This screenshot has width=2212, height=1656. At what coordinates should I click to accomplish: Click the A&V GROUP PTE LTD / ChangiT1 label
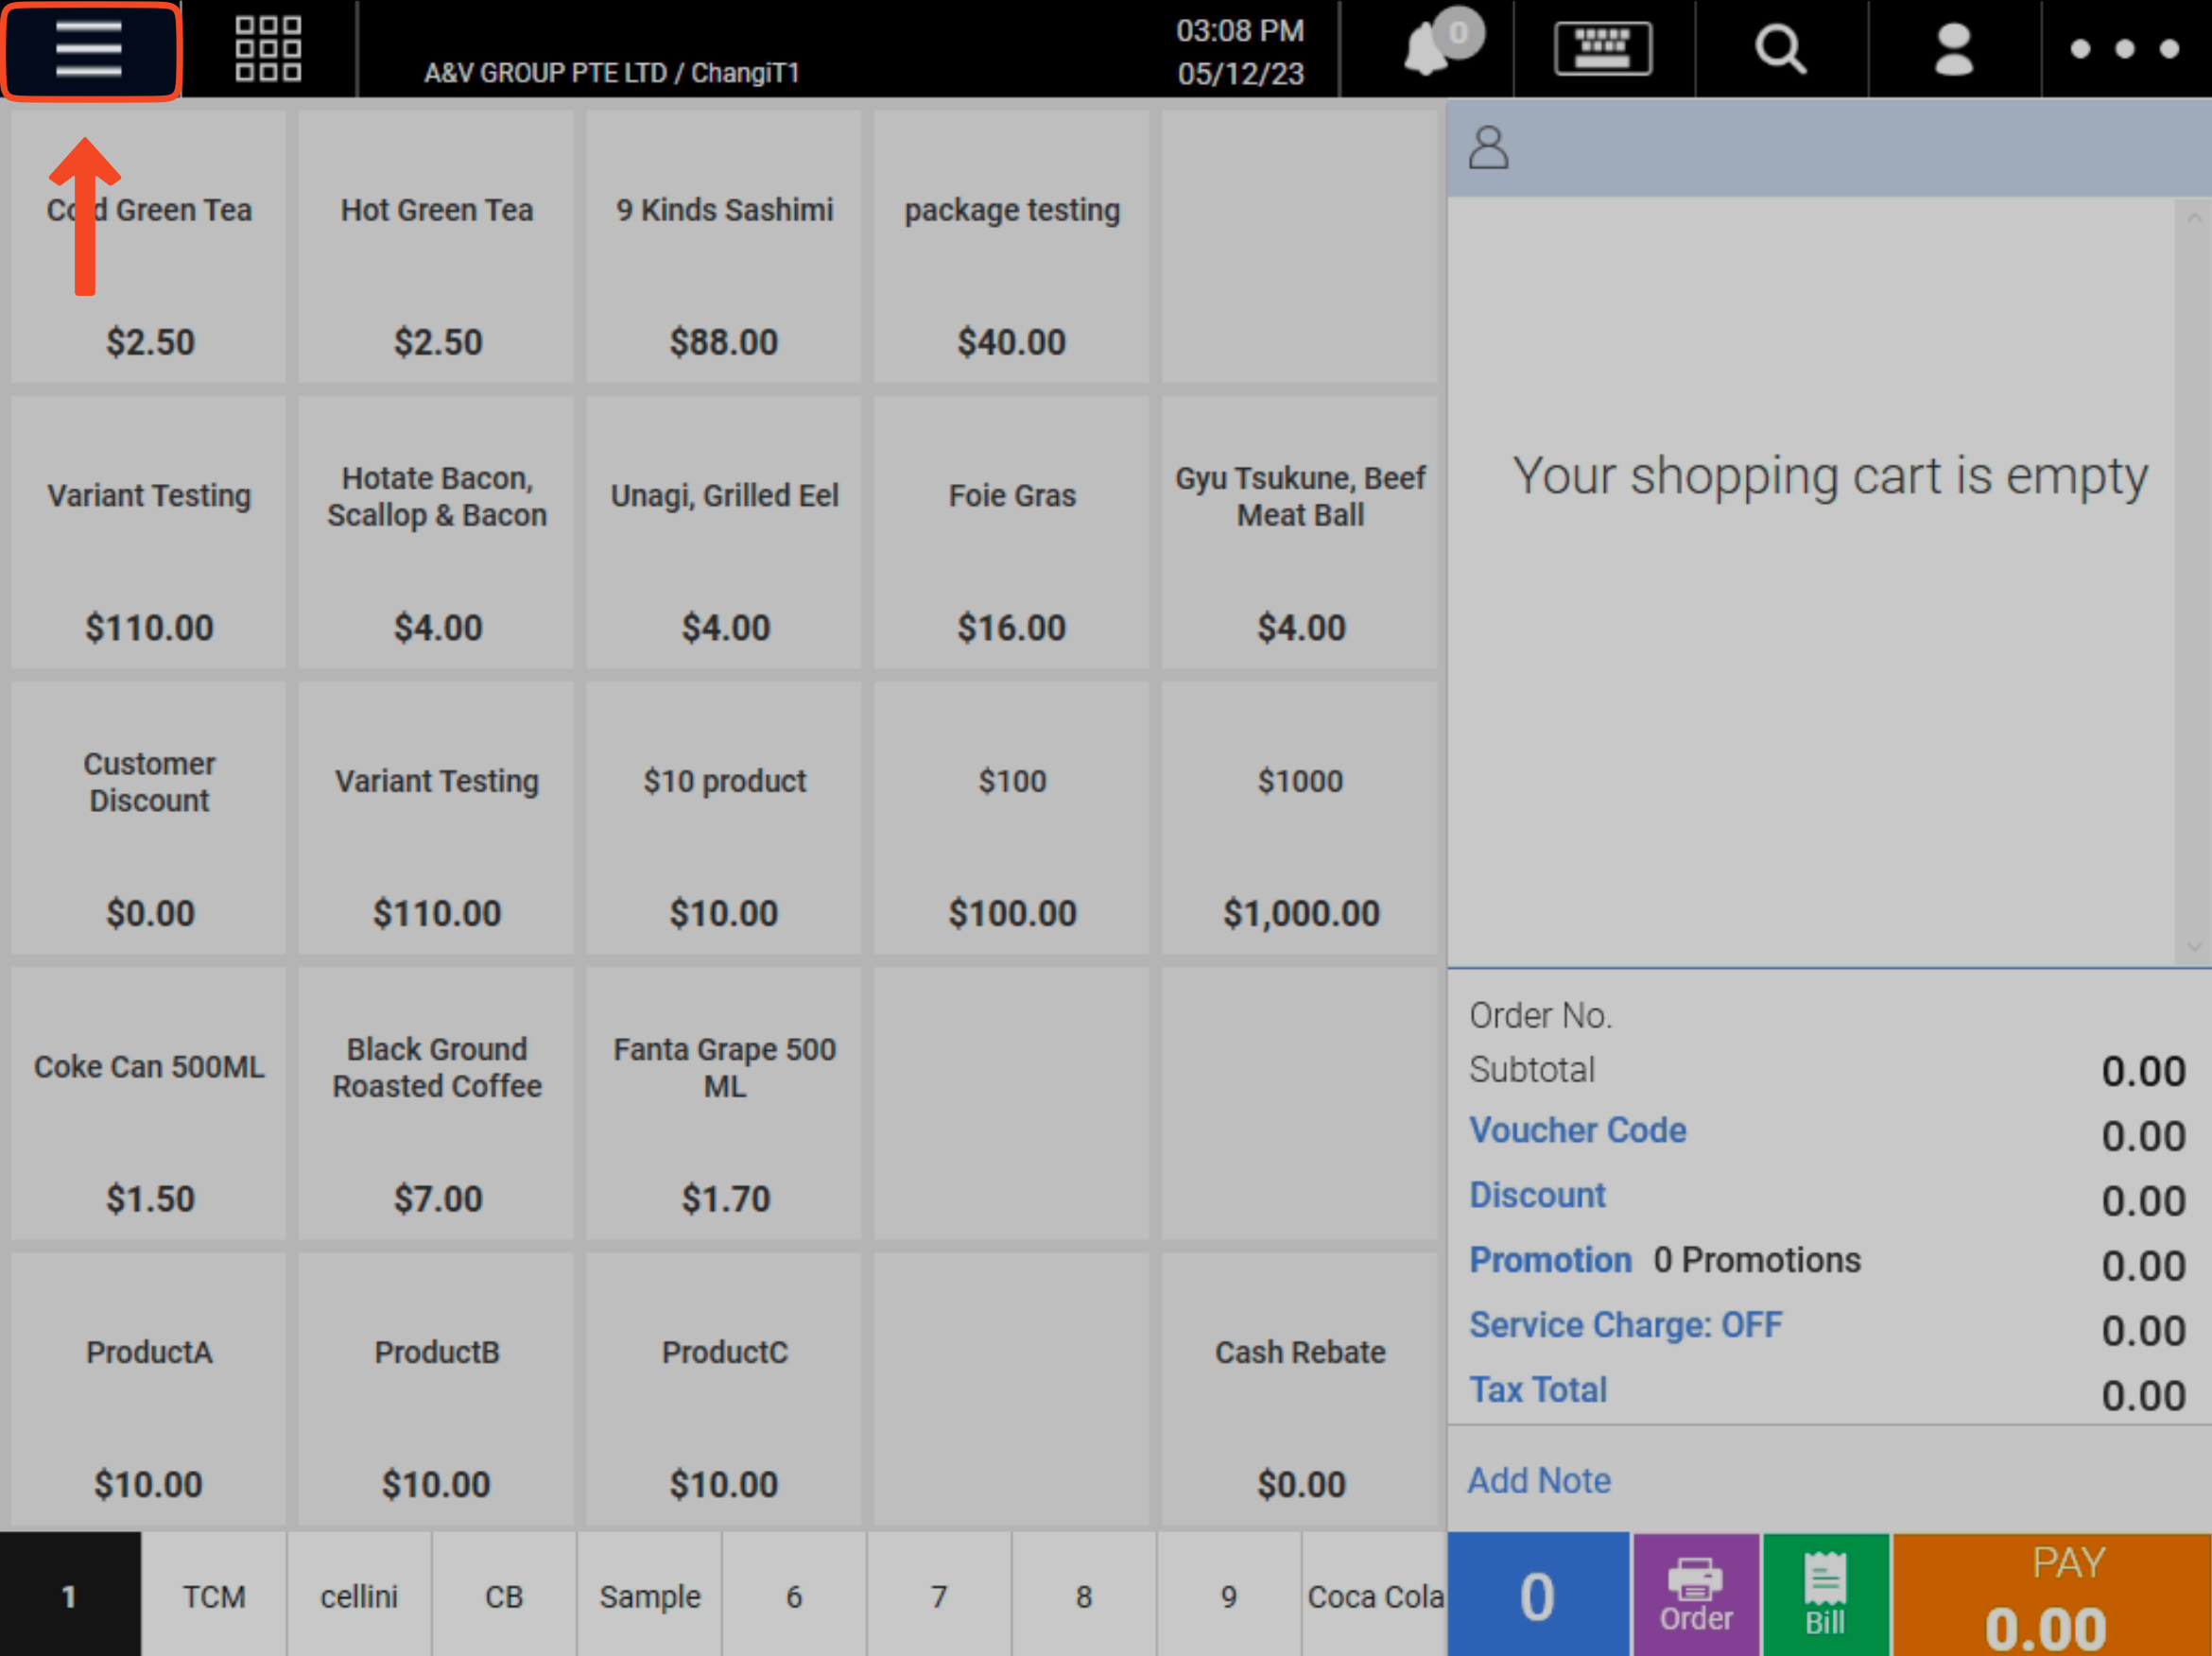pos(612,73)
